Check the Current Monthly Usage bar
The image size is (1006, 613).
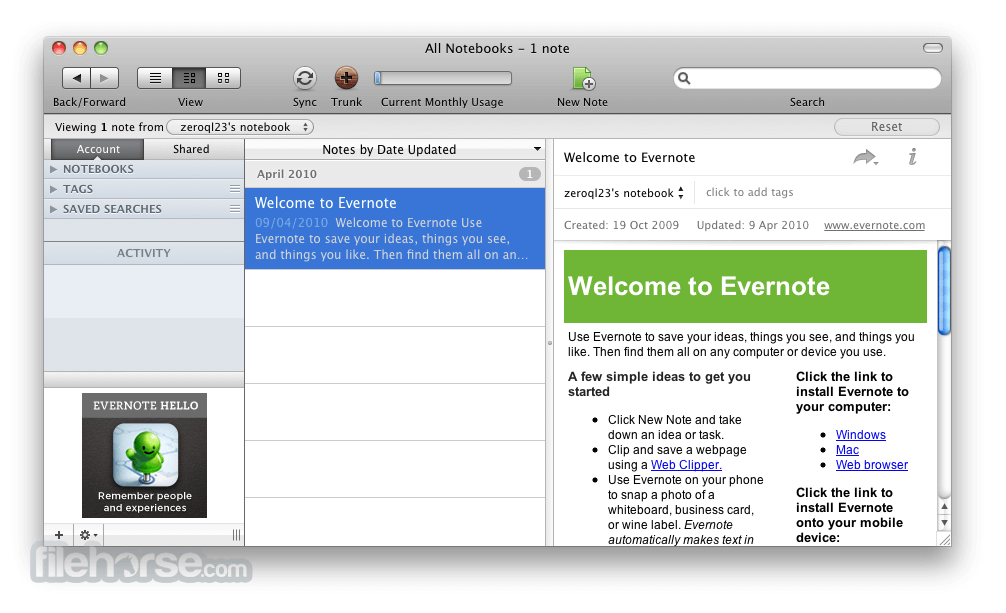[x=443, y=78]
